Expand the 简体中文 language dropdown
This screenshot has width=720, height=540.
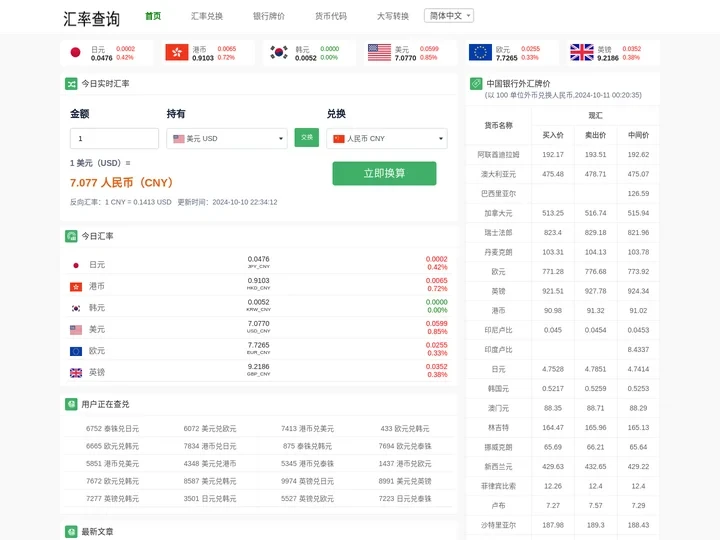449,16
